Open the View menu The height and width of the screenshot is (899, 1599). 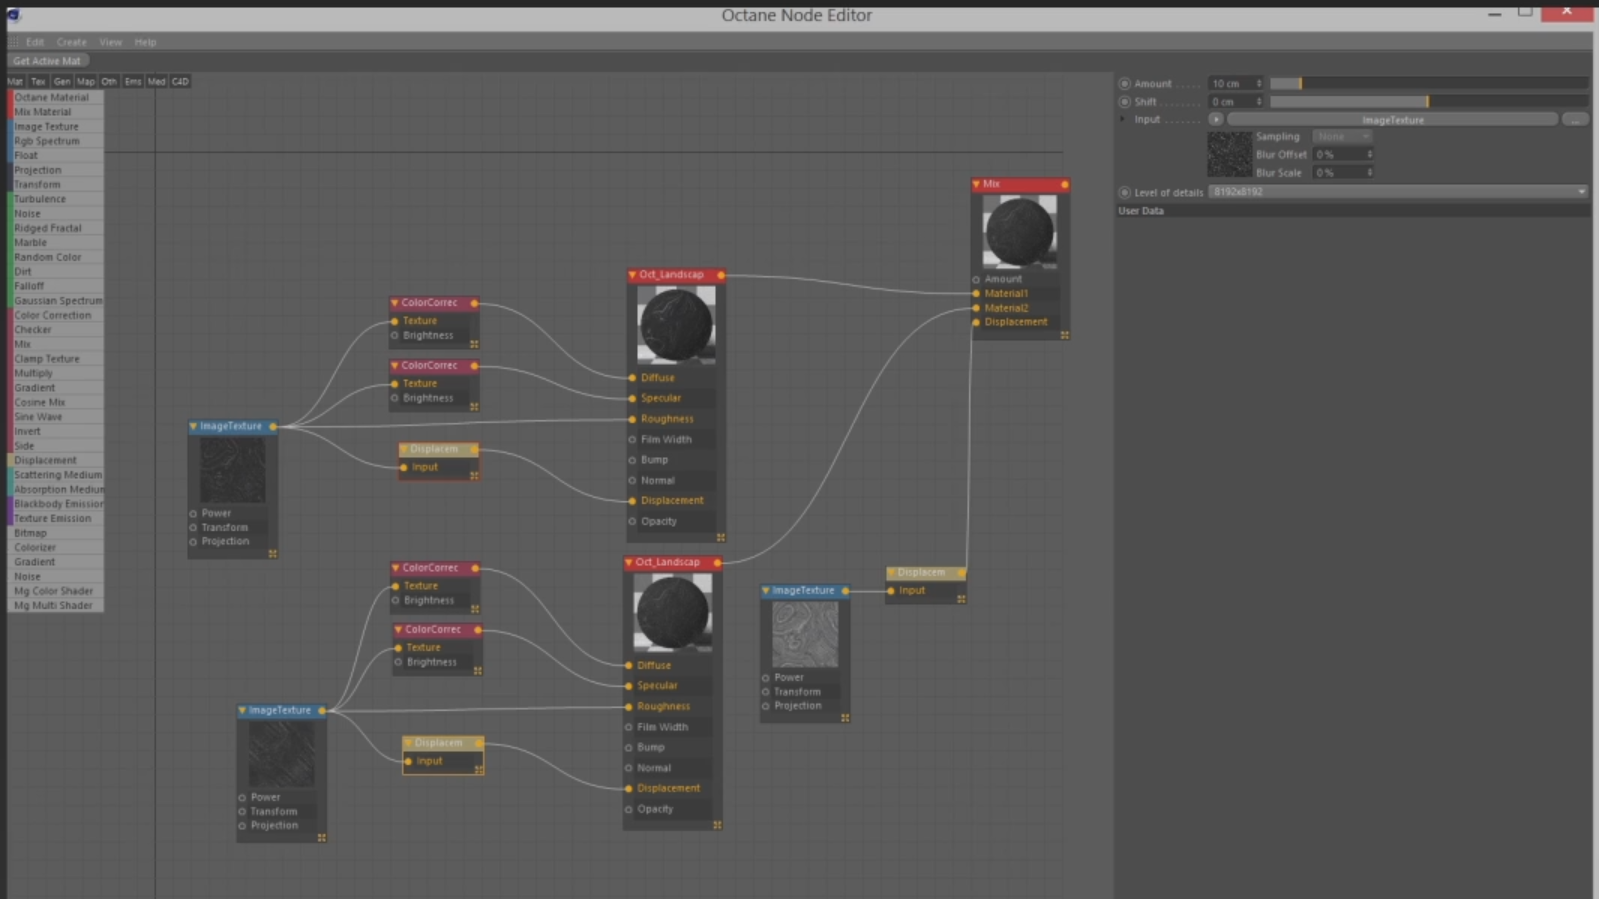tap(110, 42)
